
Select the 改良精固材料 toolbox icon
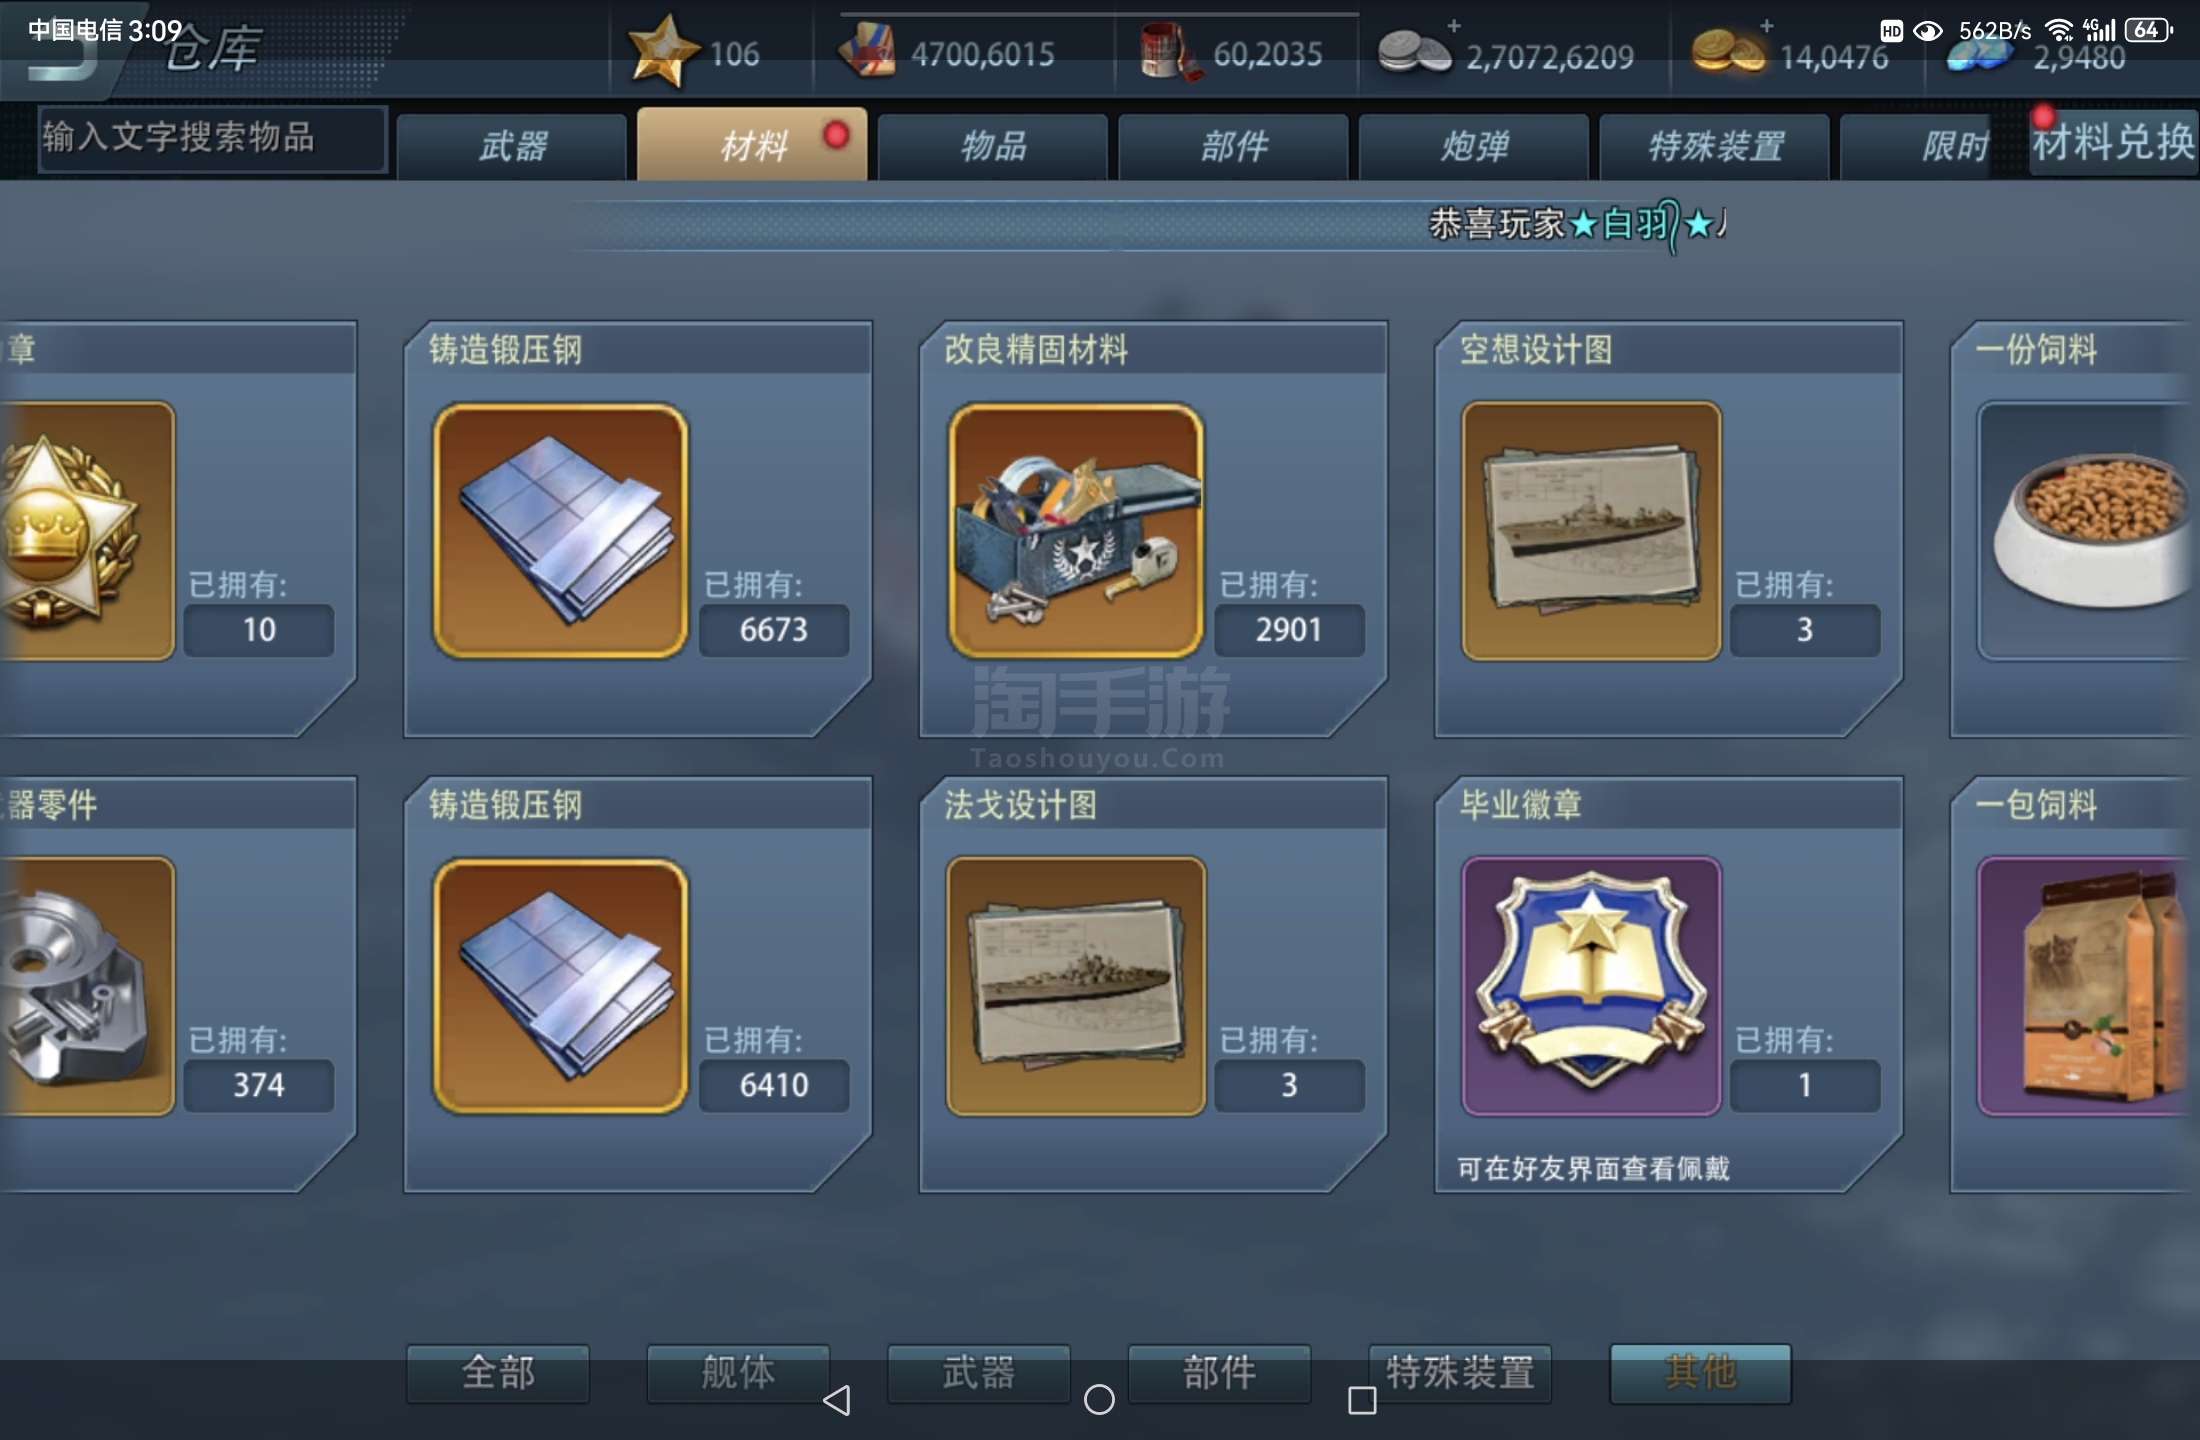click(1076, 531)
